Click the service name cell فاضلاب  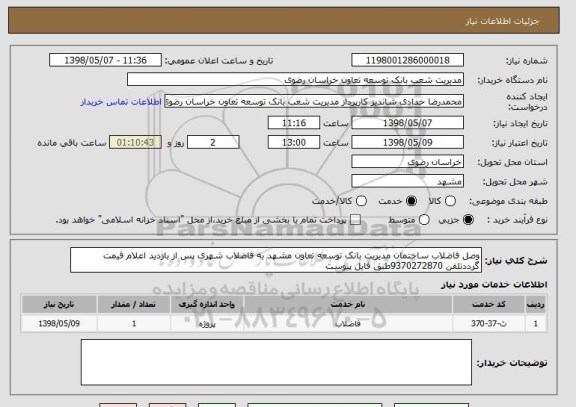coord(348,324)
